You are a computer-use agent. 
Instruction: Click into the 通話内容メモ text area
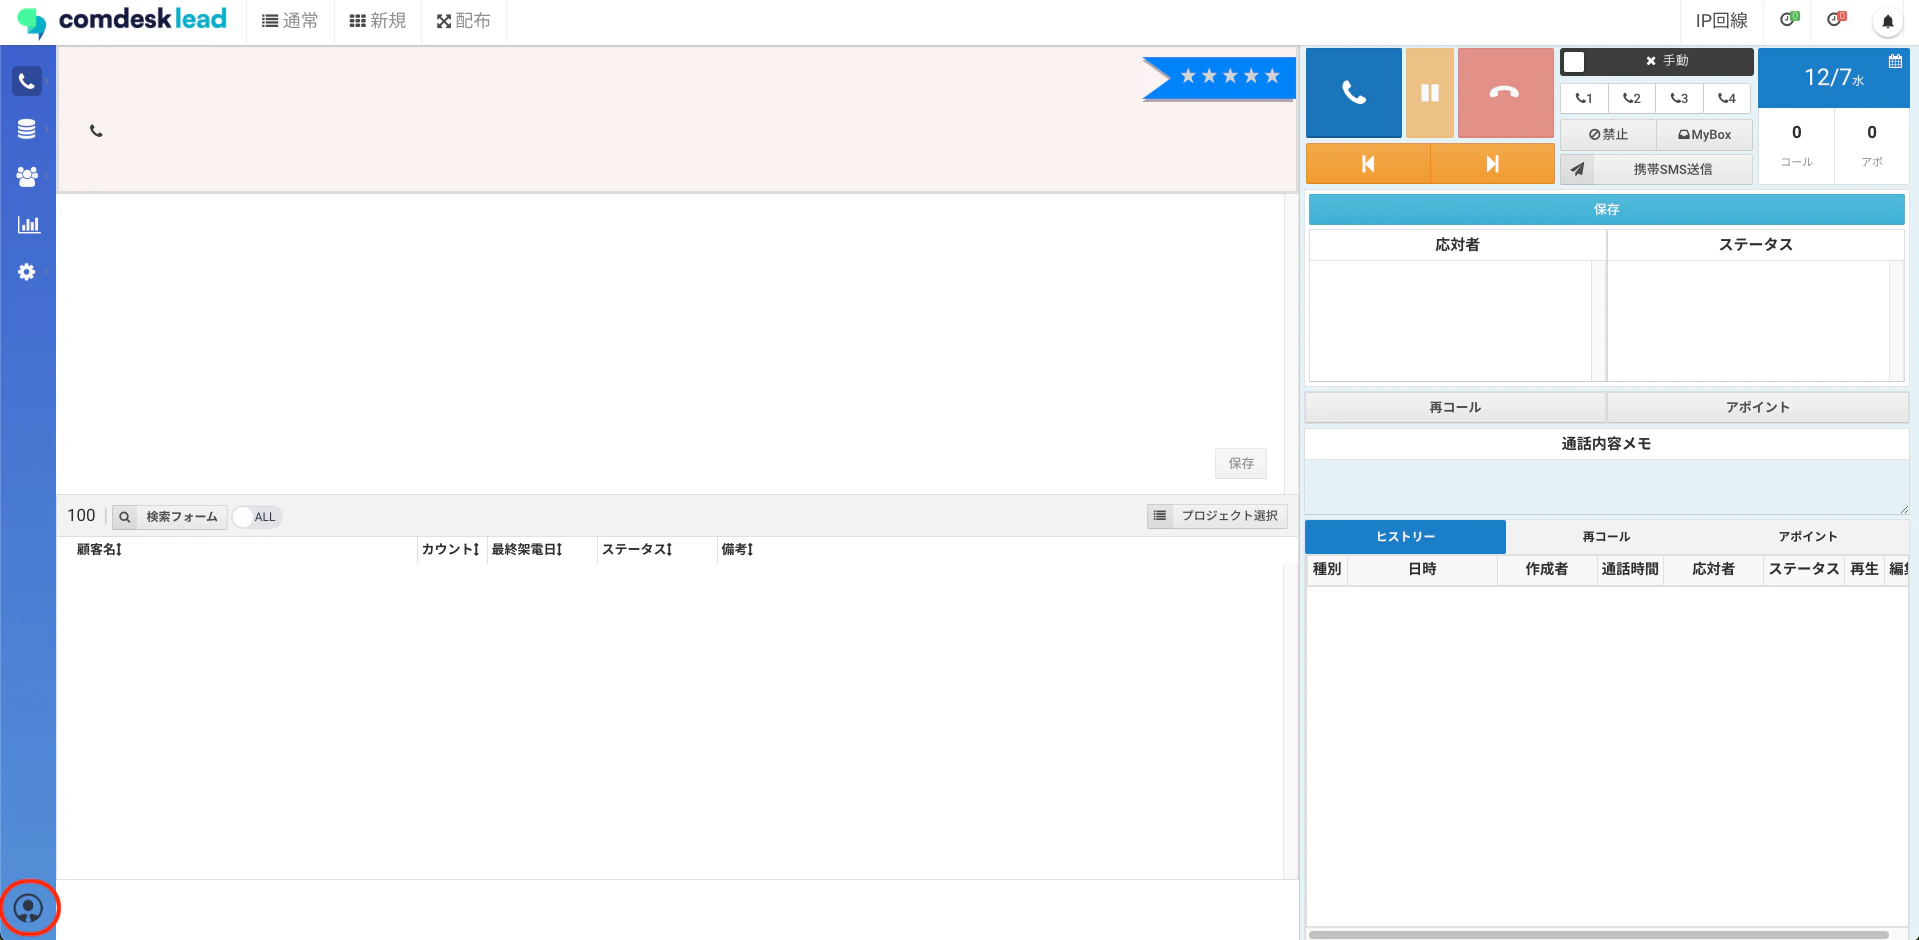1607,487
